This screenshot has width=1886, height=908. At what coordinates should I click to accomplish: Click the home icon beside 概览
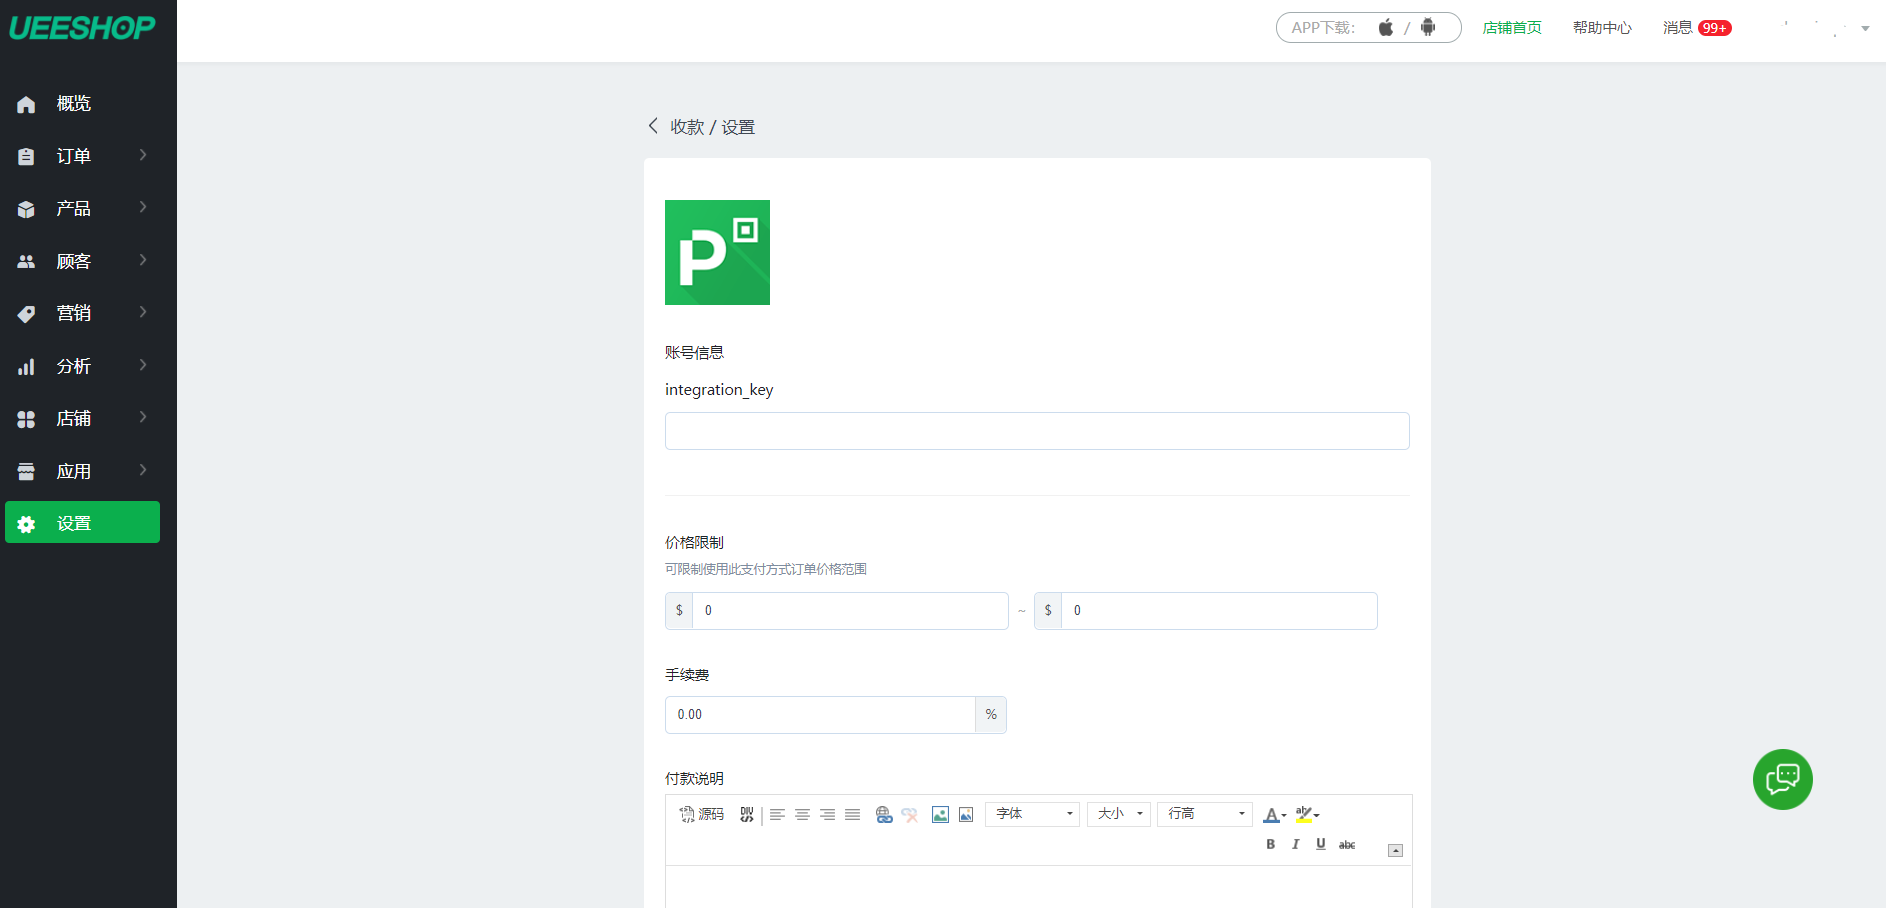coord(26,104)
